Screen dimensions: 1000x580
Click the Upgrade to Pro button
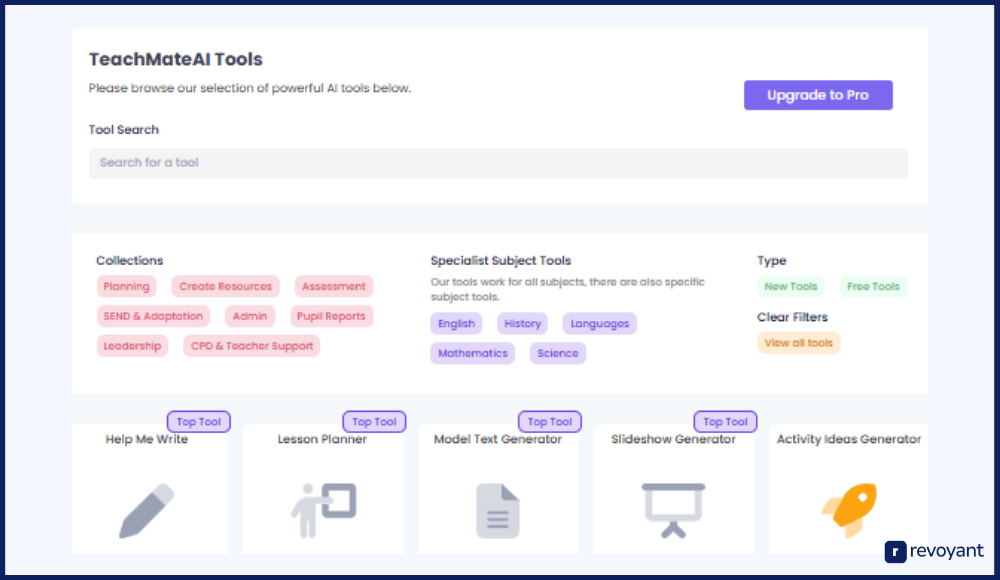point(818,95)
